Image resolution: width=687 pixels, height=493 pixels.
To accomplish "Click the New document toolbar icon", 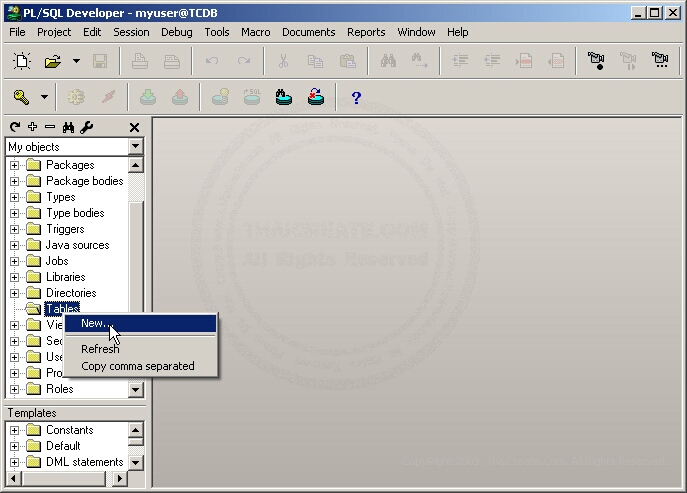I will click(21, 62).
